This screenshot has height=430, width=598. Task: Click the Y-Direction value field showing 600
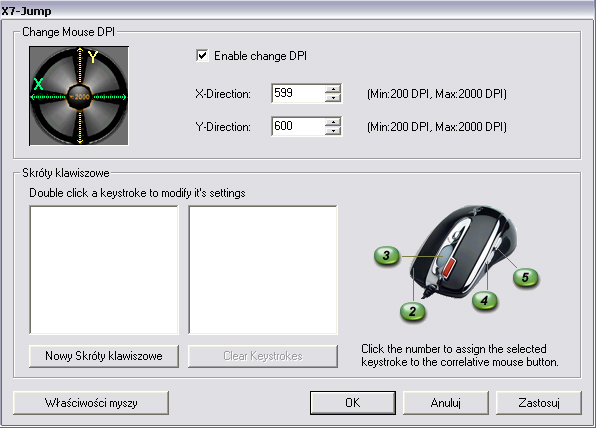[298, 126]
